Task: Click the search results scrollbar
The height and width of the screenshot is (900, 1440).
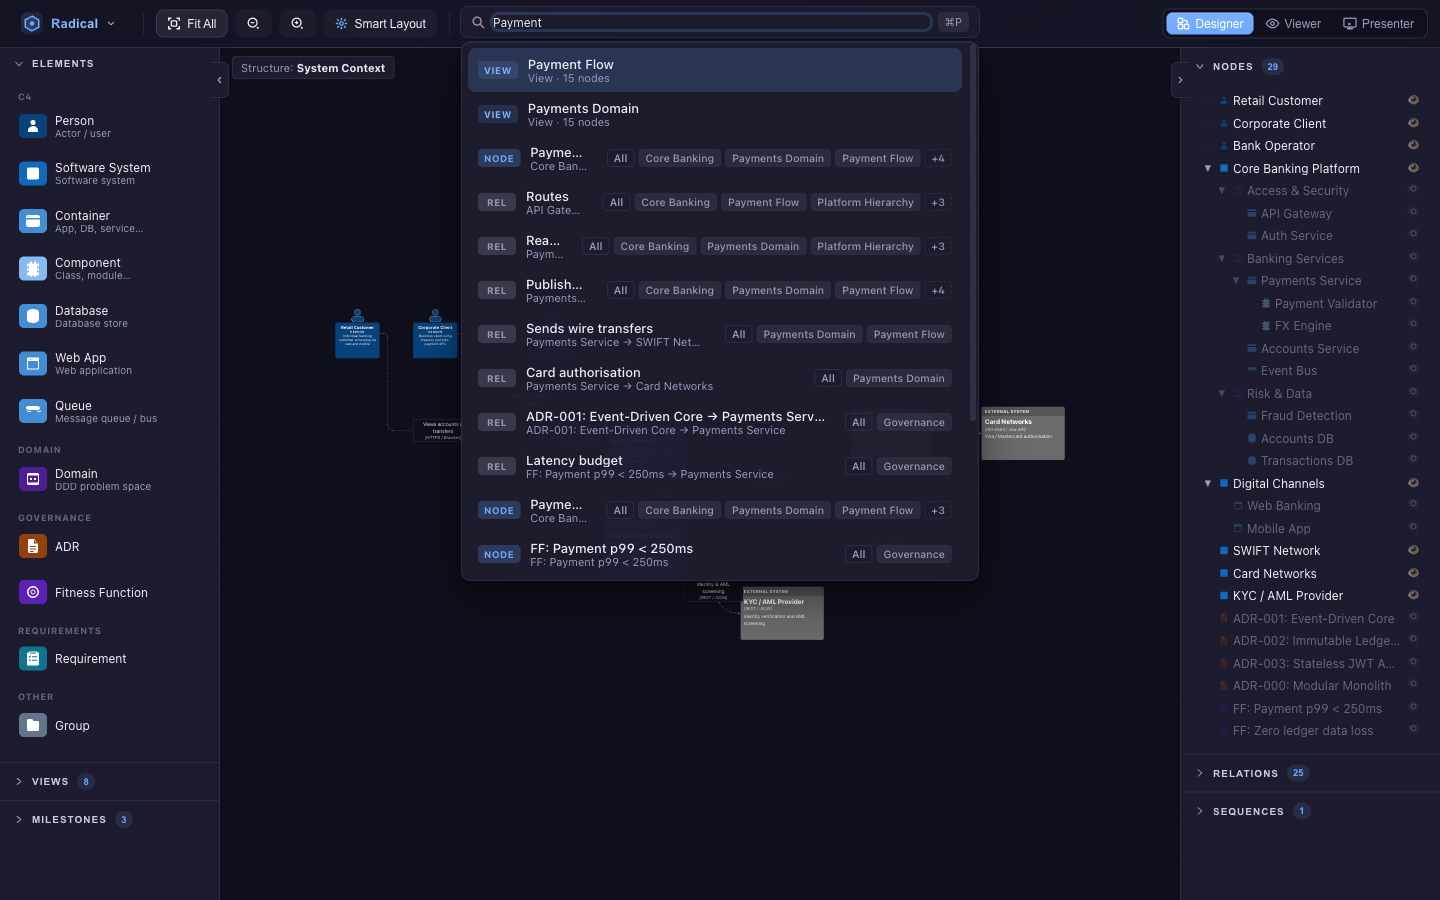Action: coord(972,230)
